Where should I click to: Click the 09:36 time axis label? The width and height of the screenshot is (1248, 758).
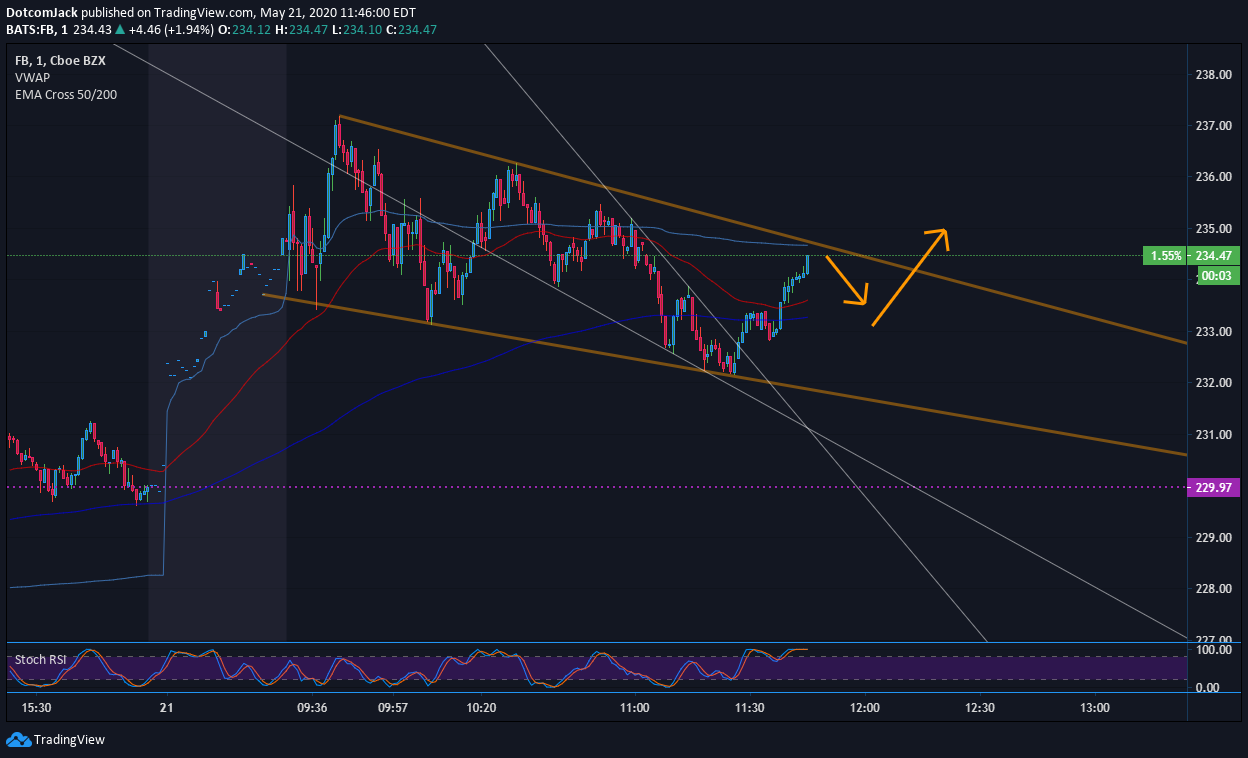point(313,708)
